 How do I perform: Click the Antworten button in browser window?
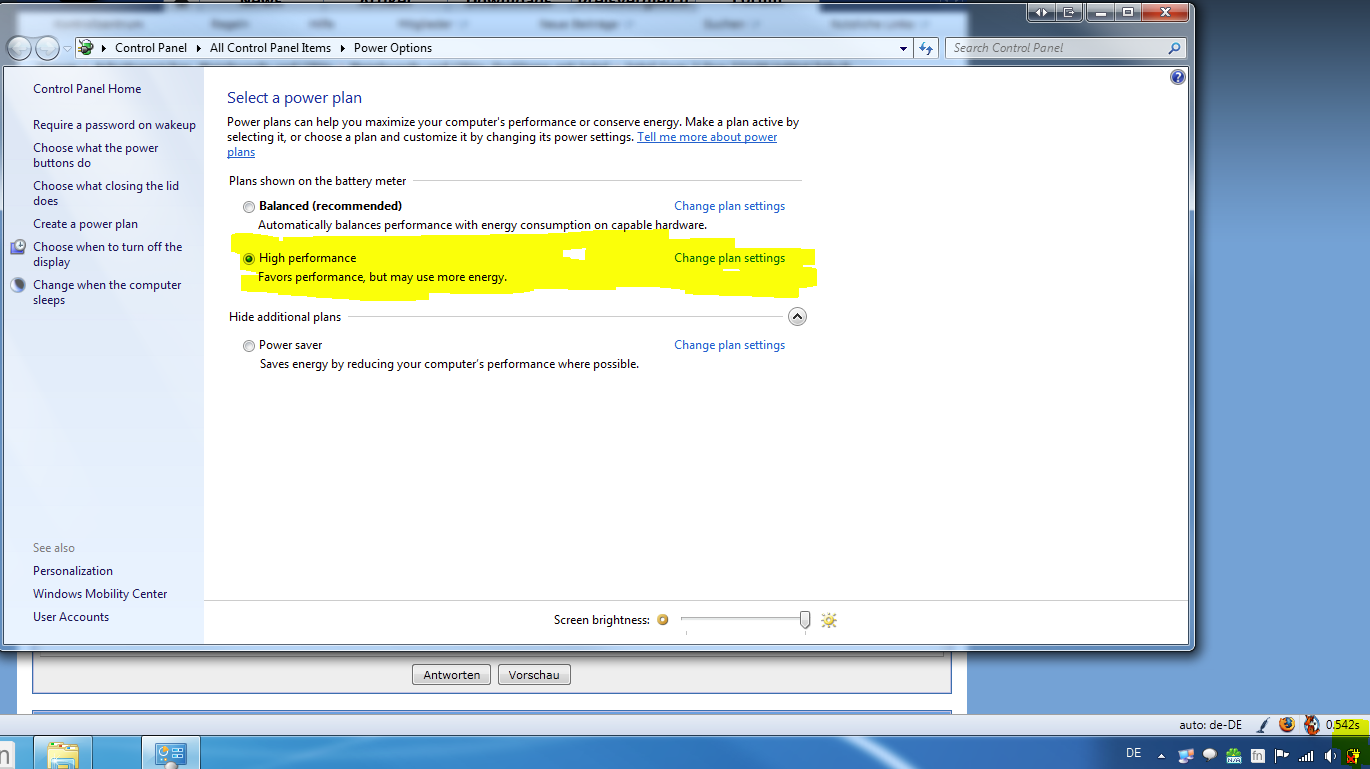click(452, 675)
